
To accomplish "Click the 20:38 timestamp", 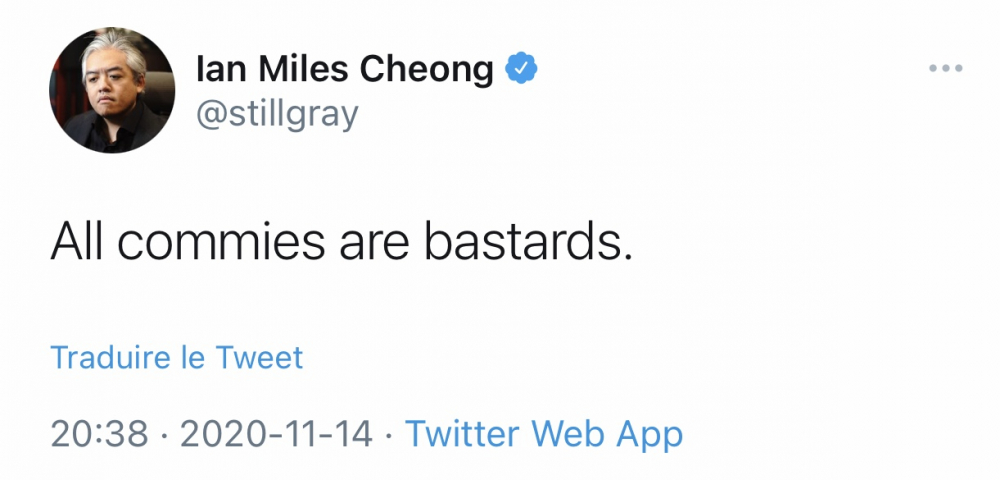I will (99, 434).
